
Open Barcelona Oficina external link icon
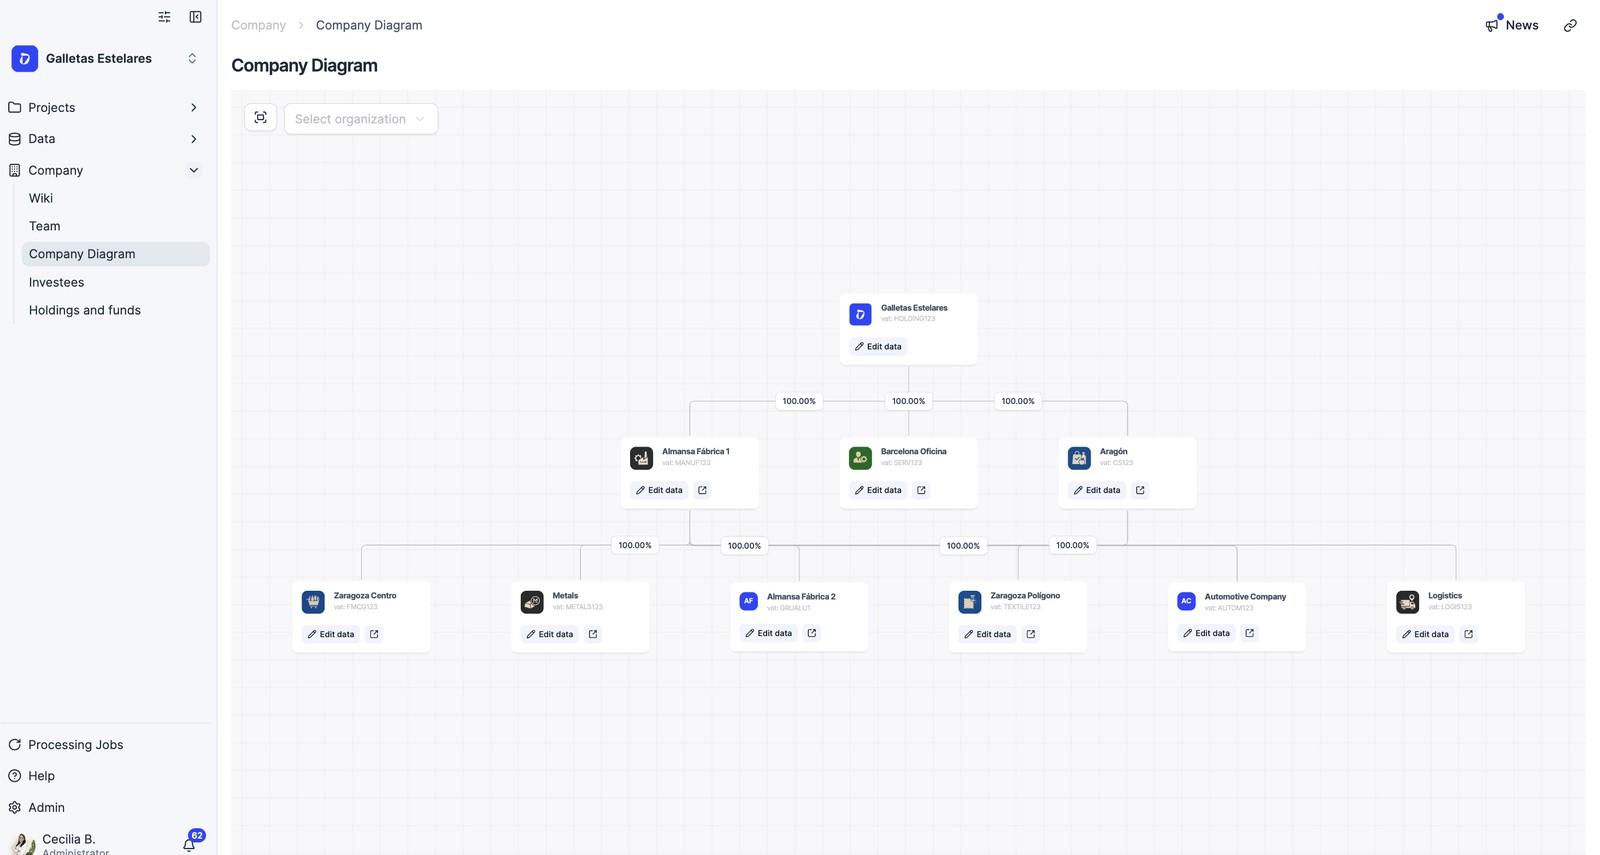coord(921,490)
